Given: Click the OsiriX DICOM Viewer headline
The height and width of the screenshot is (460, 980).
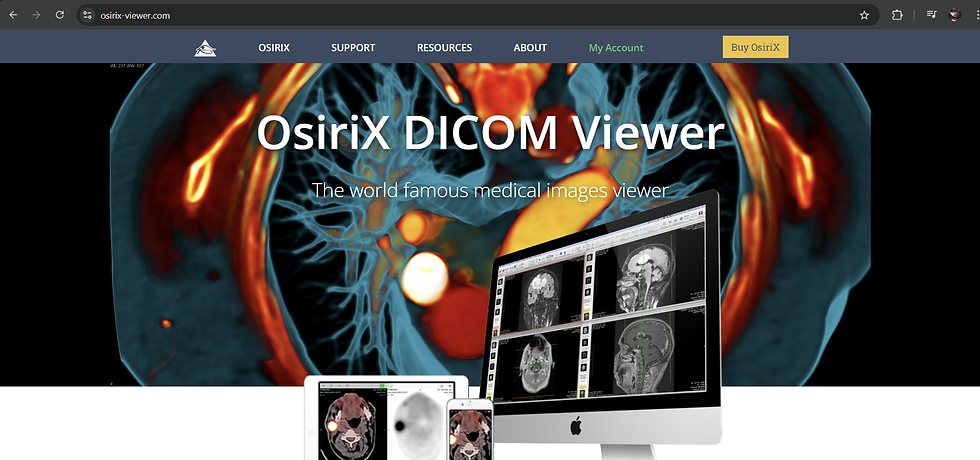Looking at the screenshot, I should tap(491, 132).
